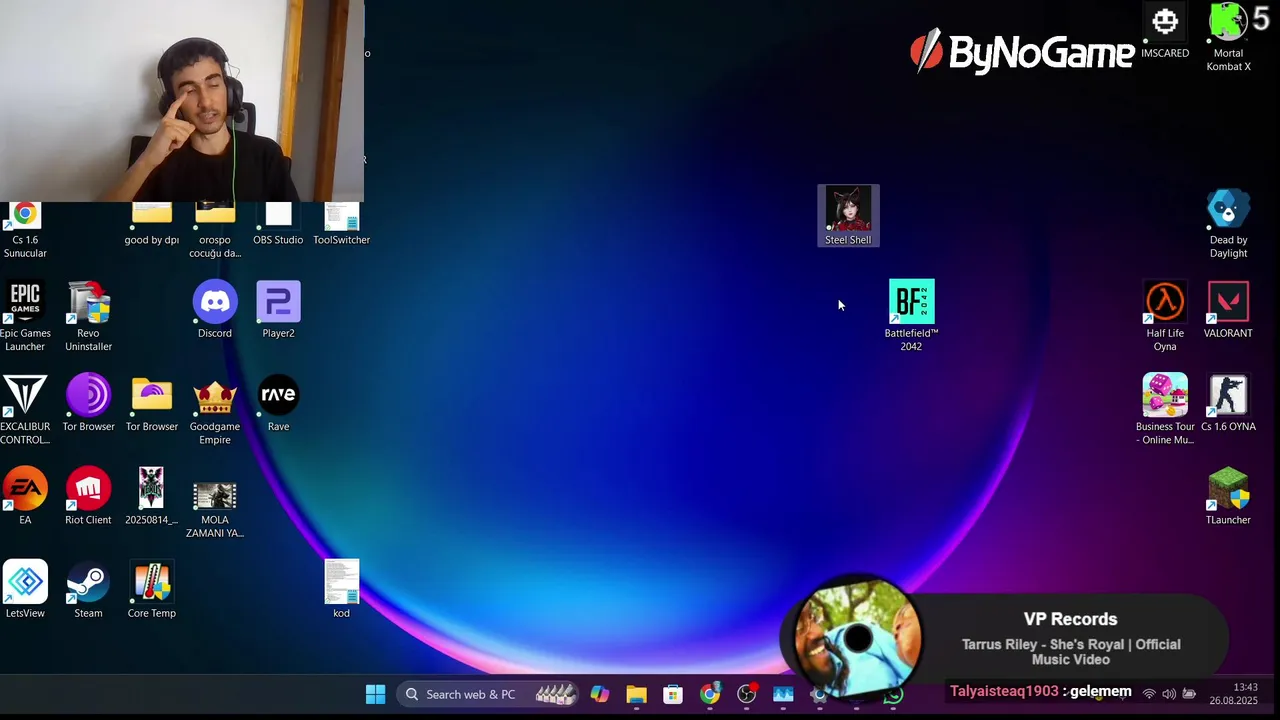1280x720 pixels.
Task: Open File Explorer in the taskbar
Action: (x=636, y=694)
